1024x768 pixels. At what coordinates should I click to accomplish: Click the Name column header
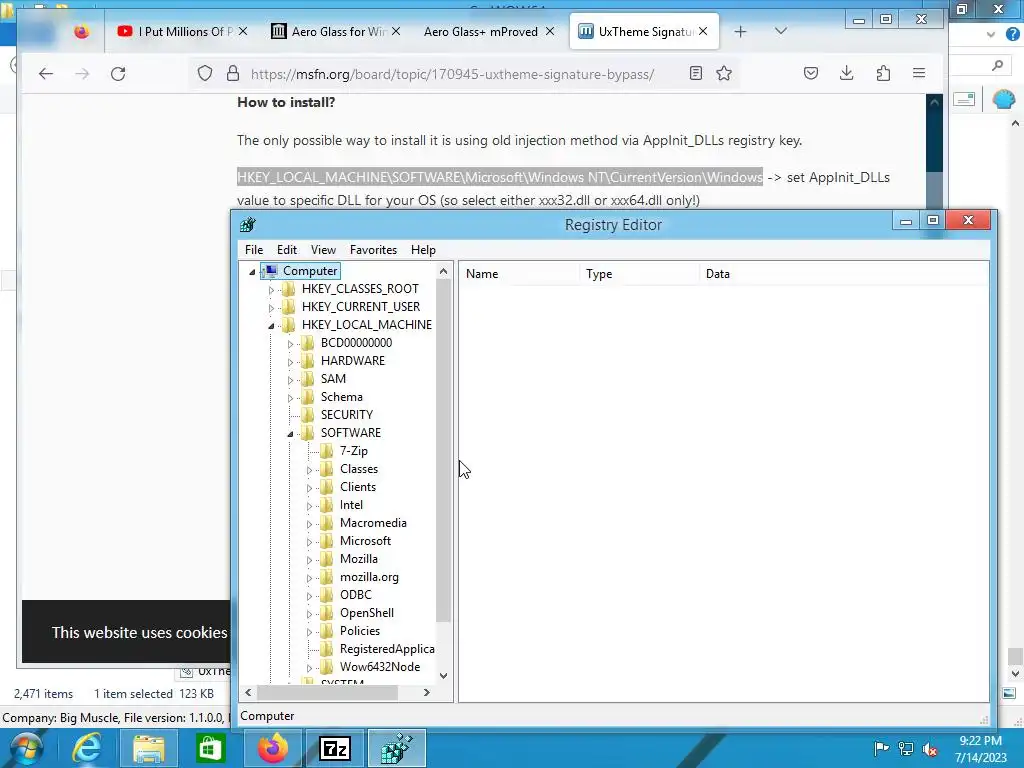point(519,274)
